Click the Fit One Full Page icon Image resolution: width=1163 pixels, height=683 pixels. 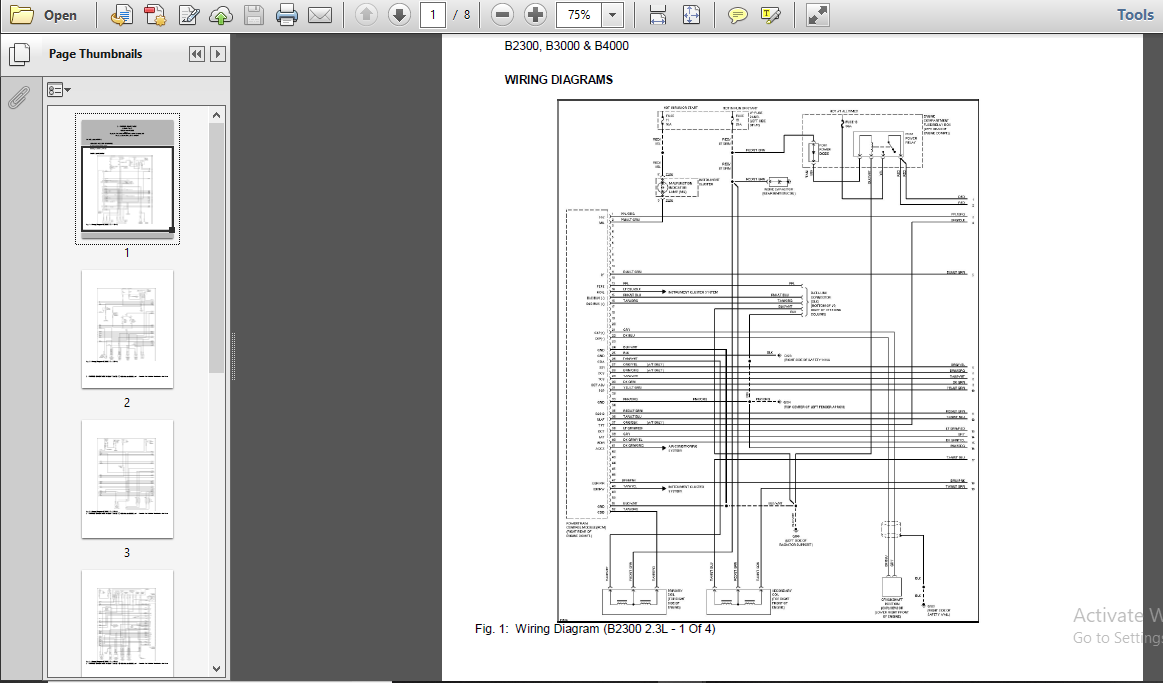691,15
